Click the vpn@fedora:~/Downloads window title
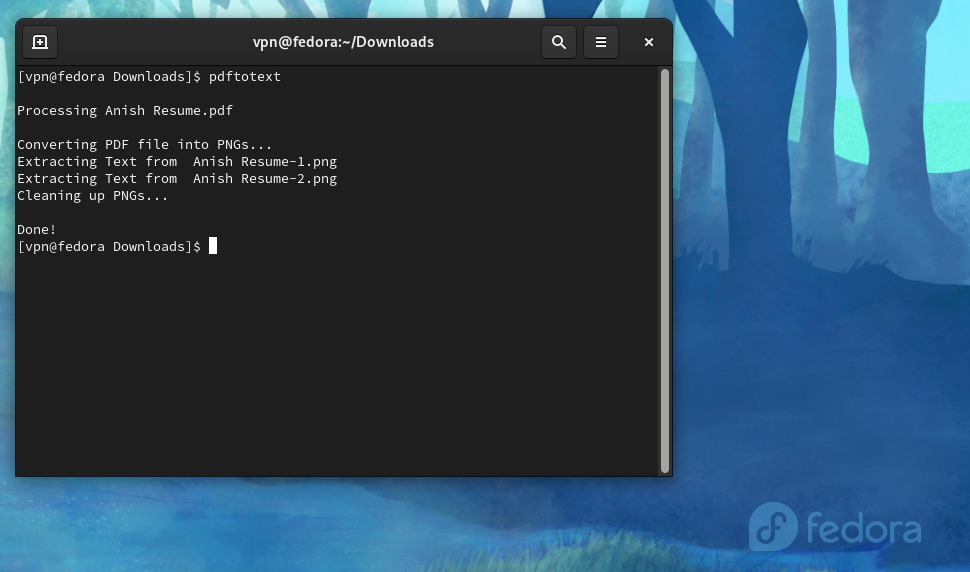The width and height of the screenshot is (970, 572). tap(343, 42)
